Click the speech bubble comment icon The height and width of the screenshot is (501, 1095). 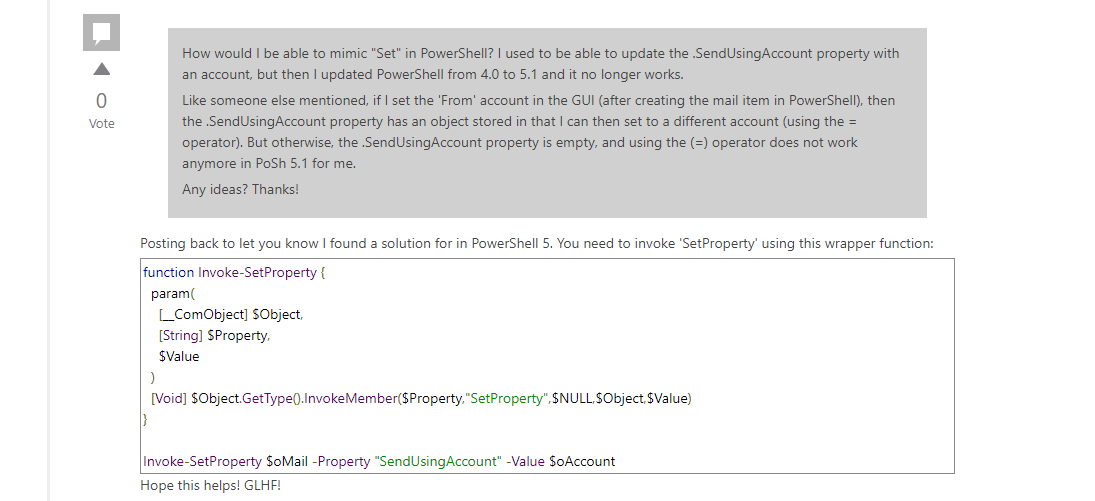coord(101,33)
